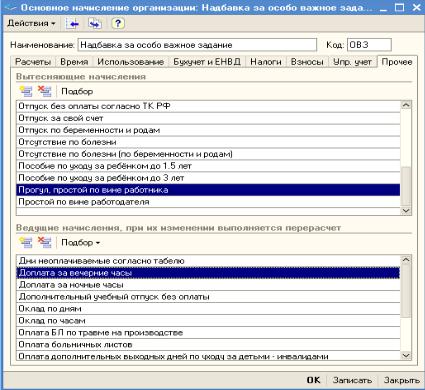Click the previous-item arrow toolbar icon

tap(72, 24)
